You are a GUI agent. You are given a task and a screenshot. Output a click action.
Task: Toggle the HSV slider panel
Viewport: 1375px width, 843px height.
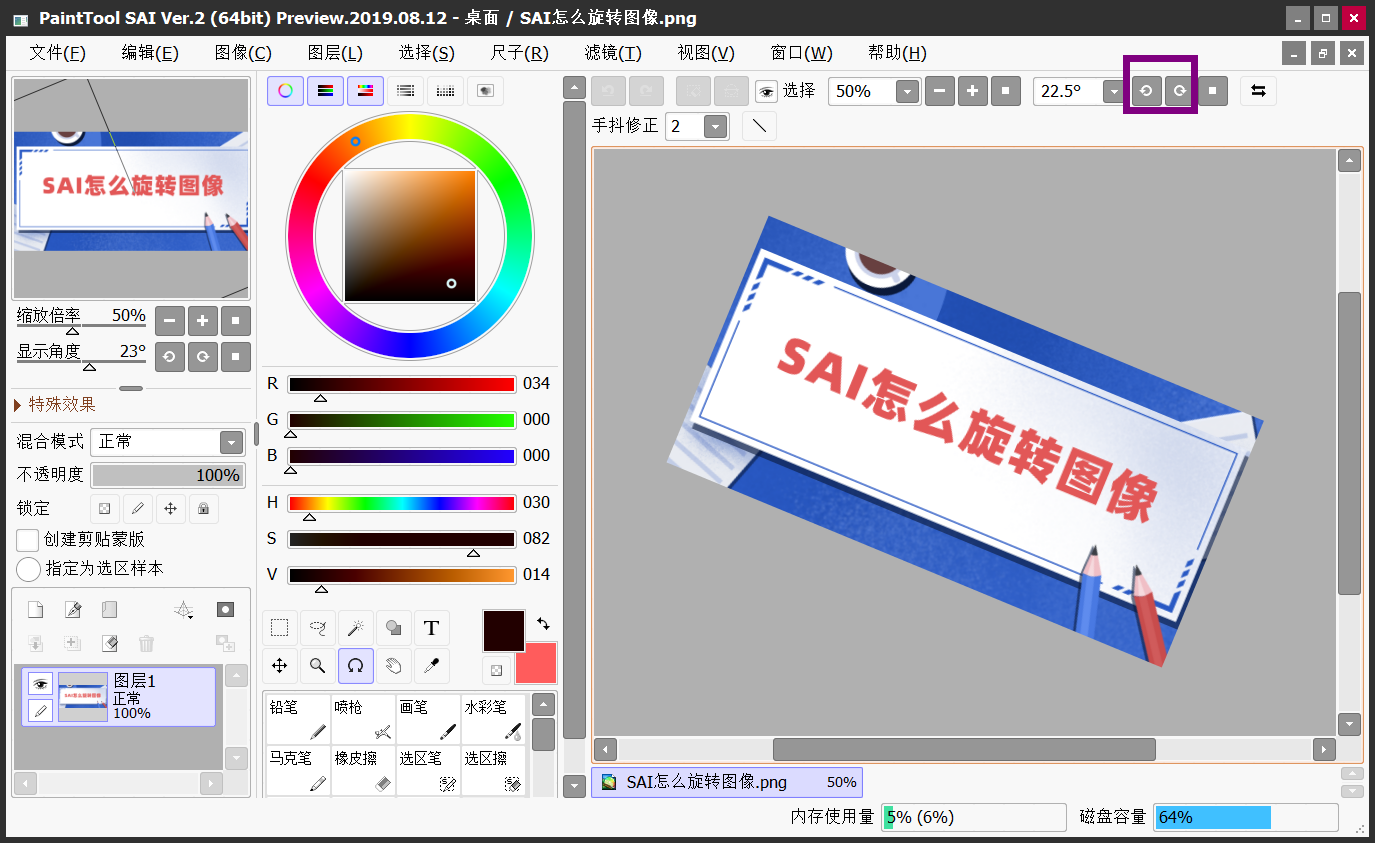(x=365, y=91)
